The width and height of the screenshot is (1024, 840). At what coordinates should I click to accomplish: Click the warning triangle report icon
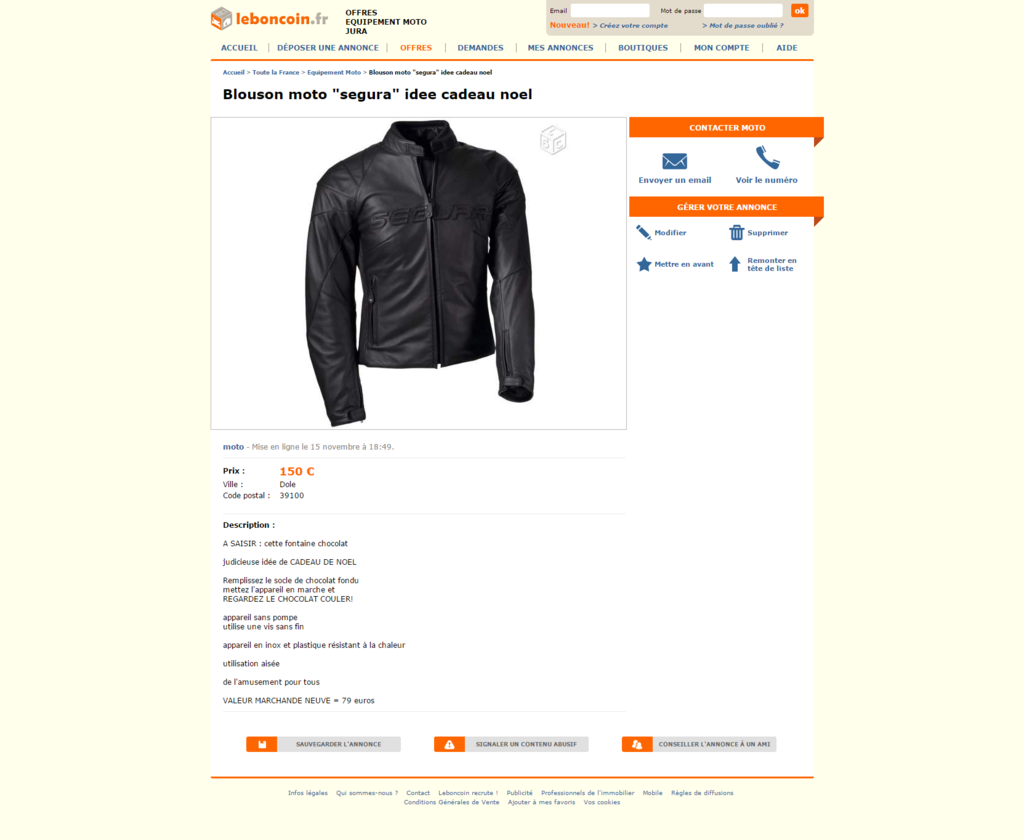449,744
